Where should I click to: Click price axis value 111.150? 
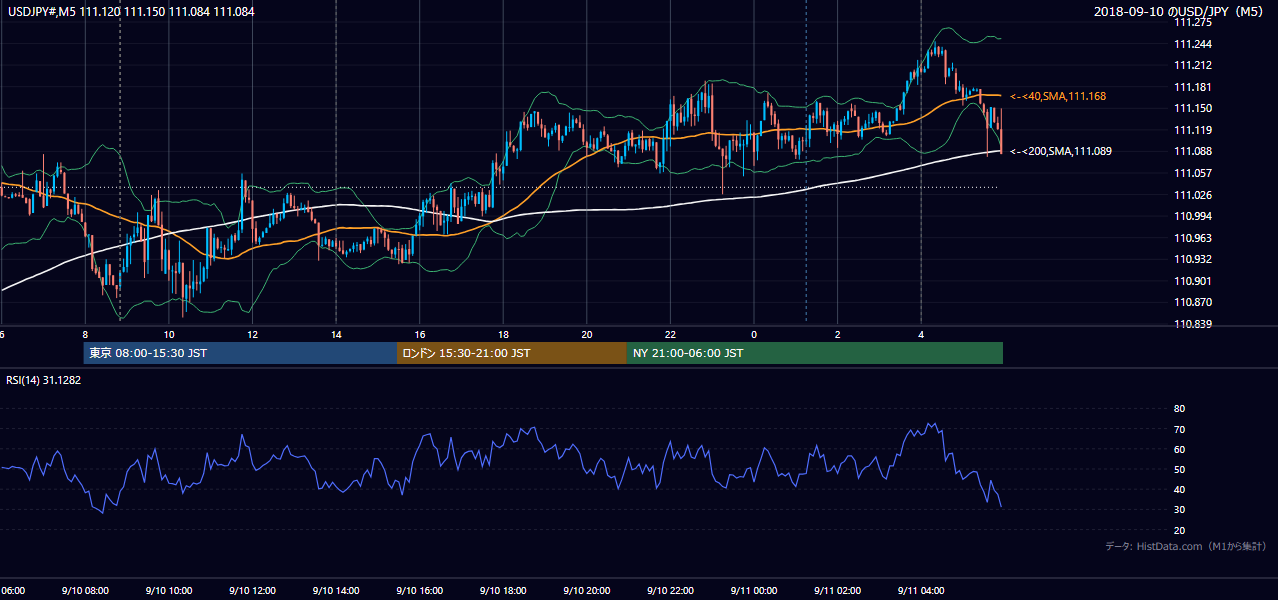(1193, 108)
